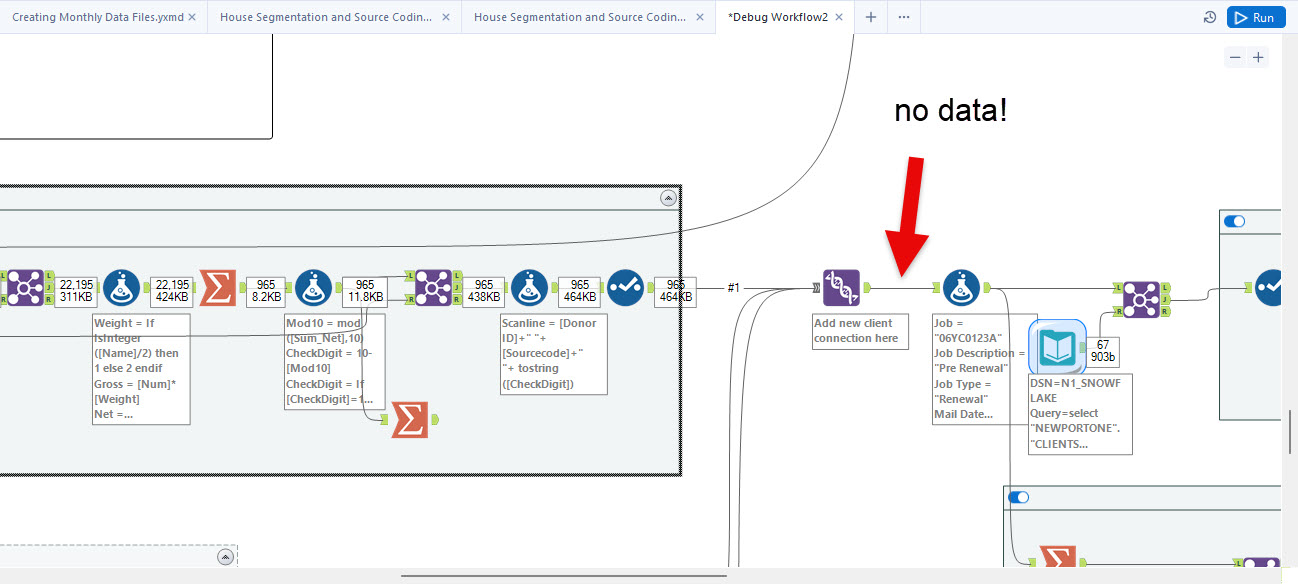Click the "DSN=N1_SNOWFLAKE" annotation

(x=1080, y=414)
